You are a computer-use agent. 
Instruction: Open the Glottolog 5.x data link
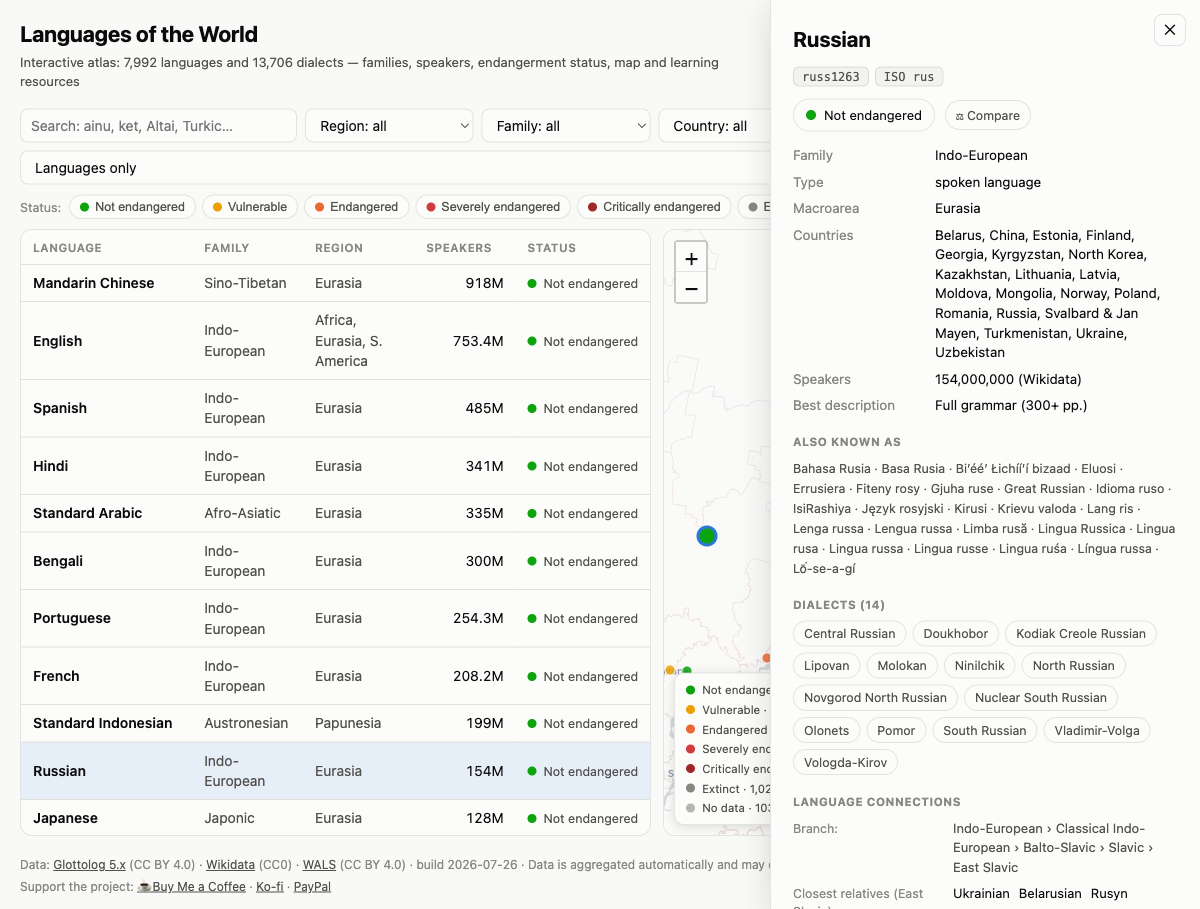coord(90,865)
